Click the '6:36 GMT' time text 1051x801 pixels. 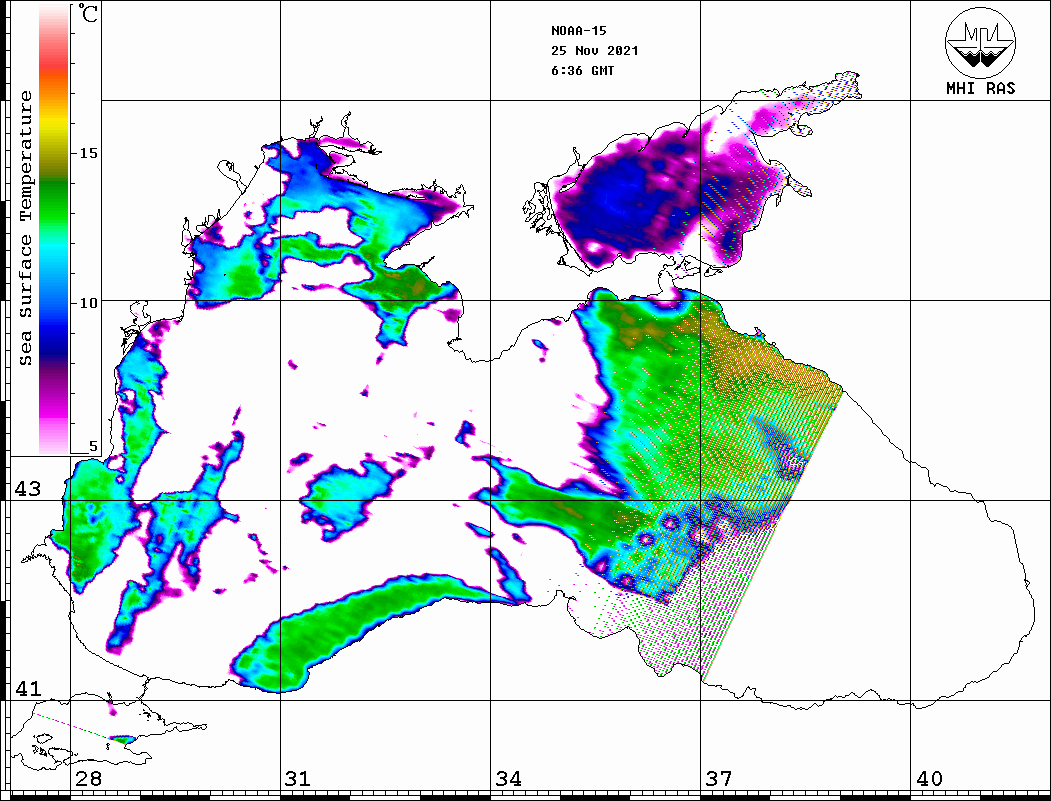click(x=582, y=71)
